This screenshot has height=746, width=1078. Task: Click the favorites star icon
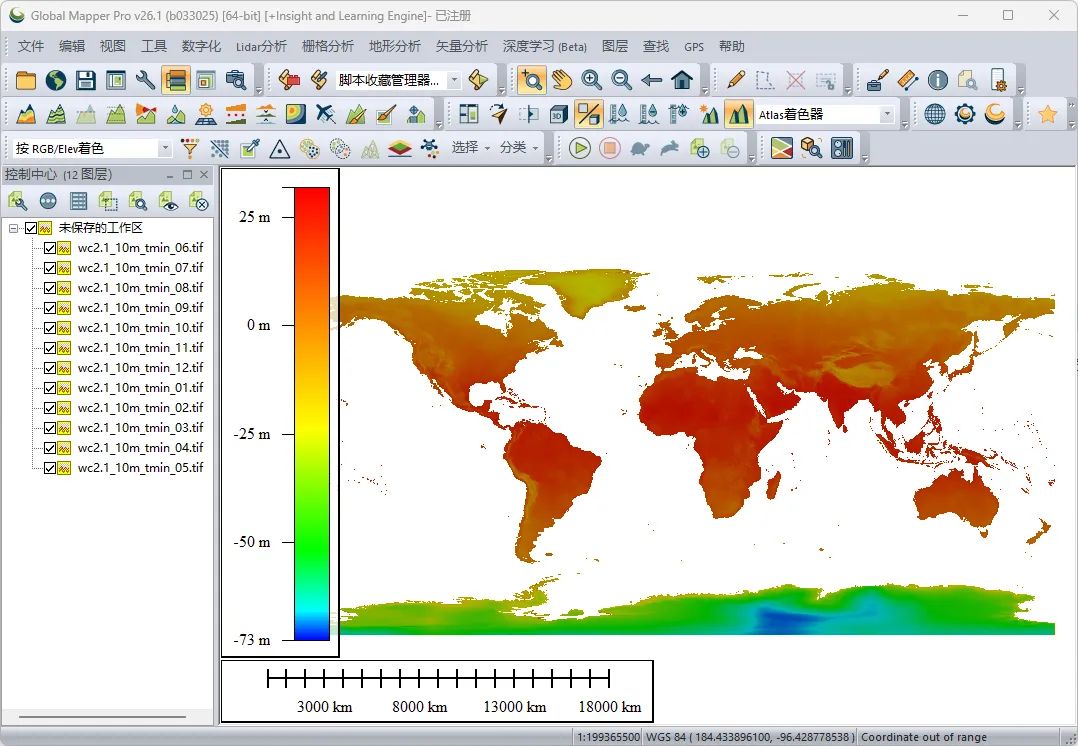click(x=1048, y=114)
